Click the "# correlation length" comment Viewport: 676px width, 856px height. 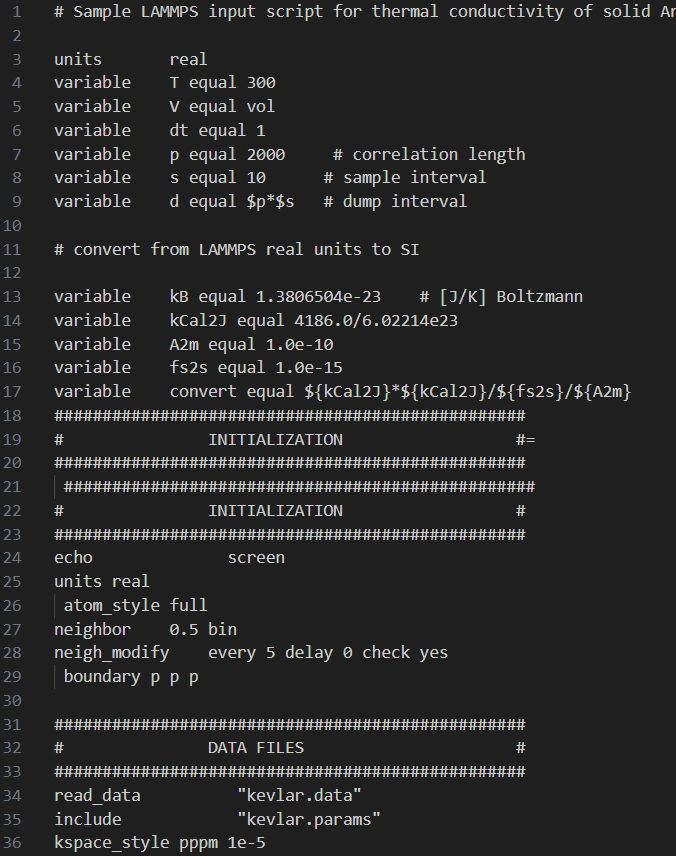429,154
